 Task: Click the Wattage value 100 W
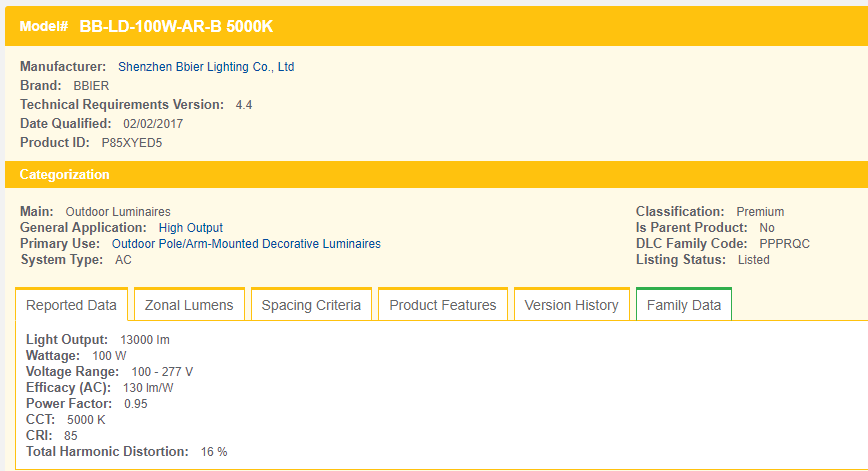(x=109, y=356)
